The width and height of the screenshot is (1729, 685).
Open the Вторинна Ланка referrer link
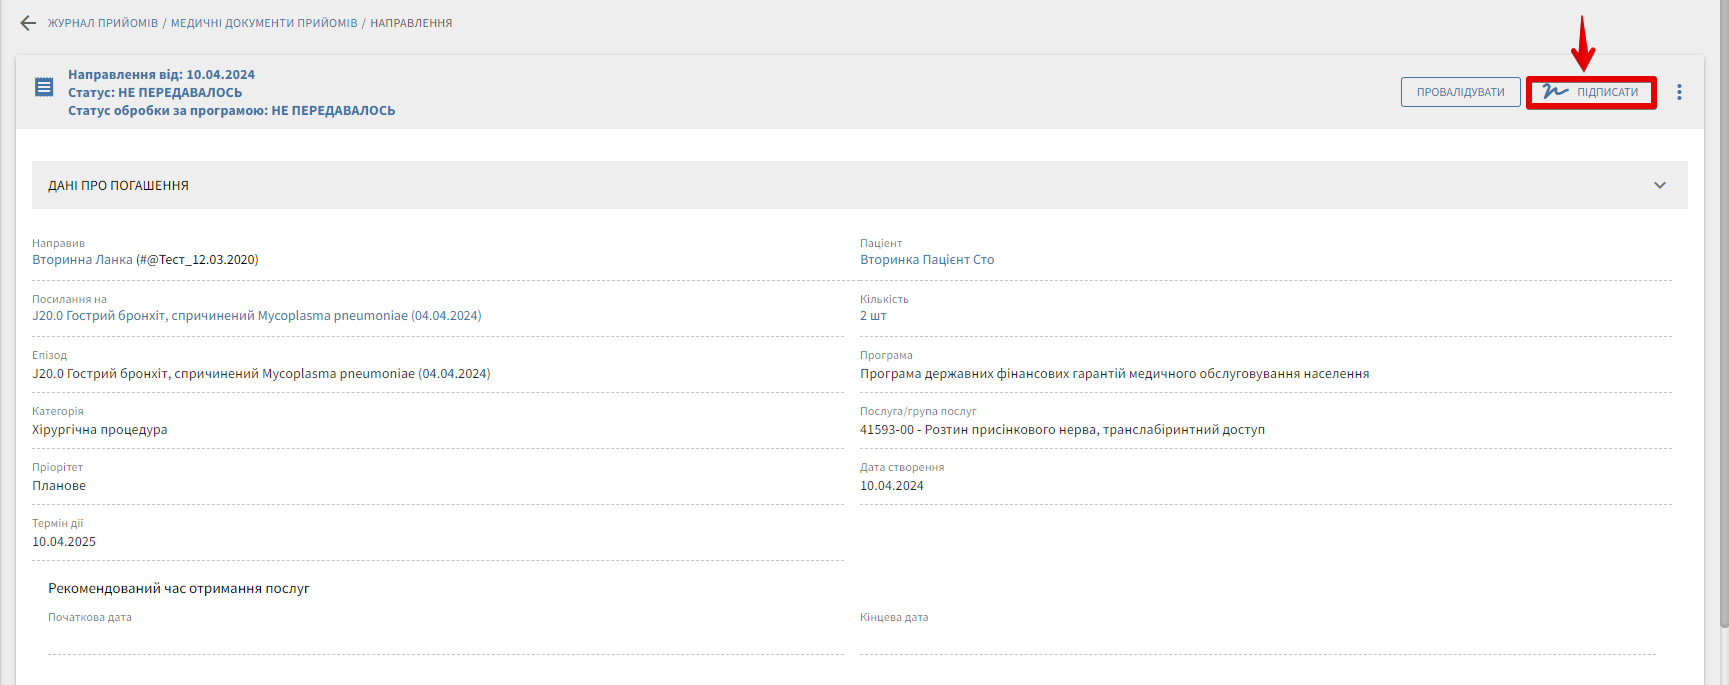coord(82,260)
